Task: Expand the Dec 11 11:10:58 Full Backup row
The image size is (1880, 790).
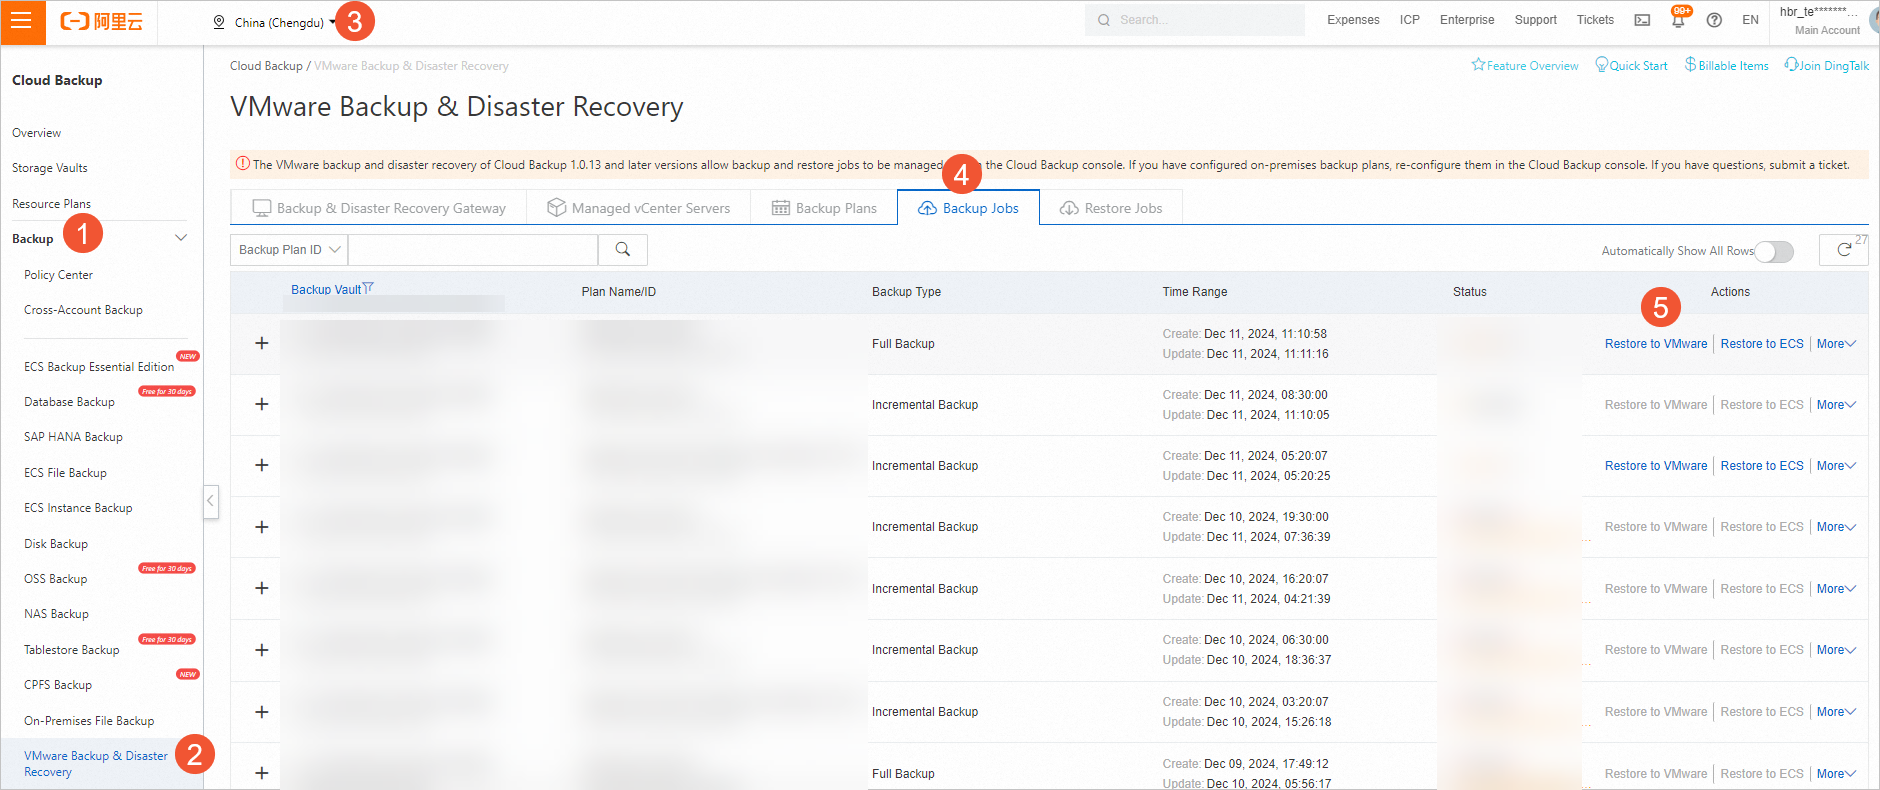Action: point(262,343)
